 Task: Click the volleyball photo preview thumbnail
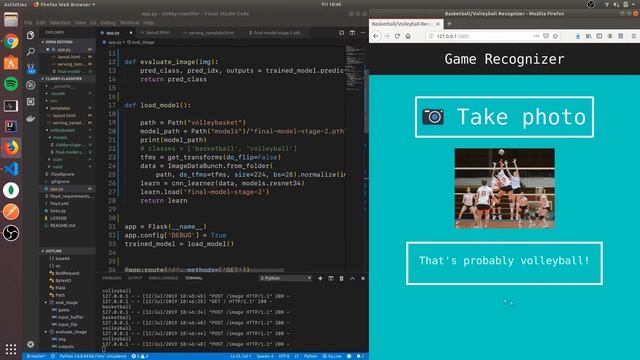coord(504,188)
